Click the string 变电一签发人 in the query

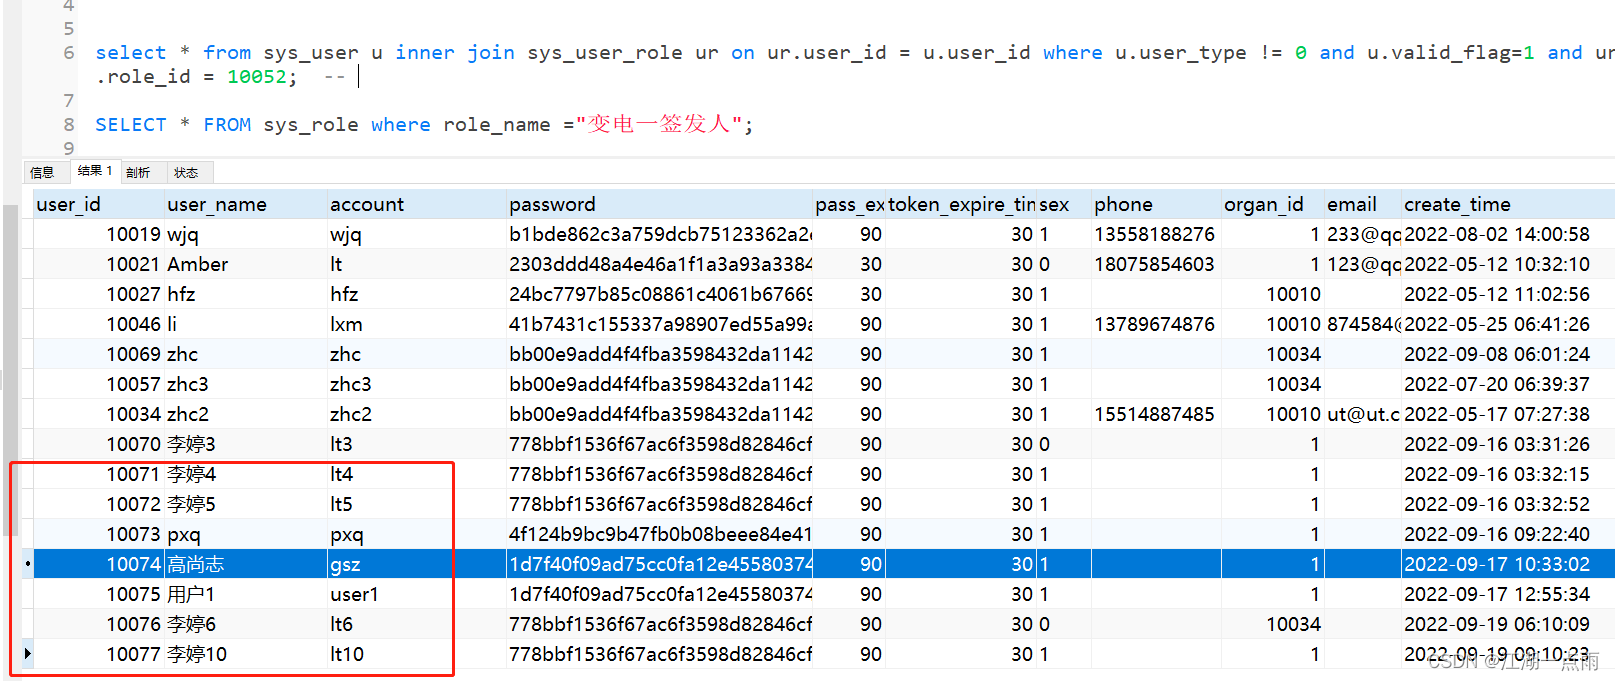pos(658,124)
